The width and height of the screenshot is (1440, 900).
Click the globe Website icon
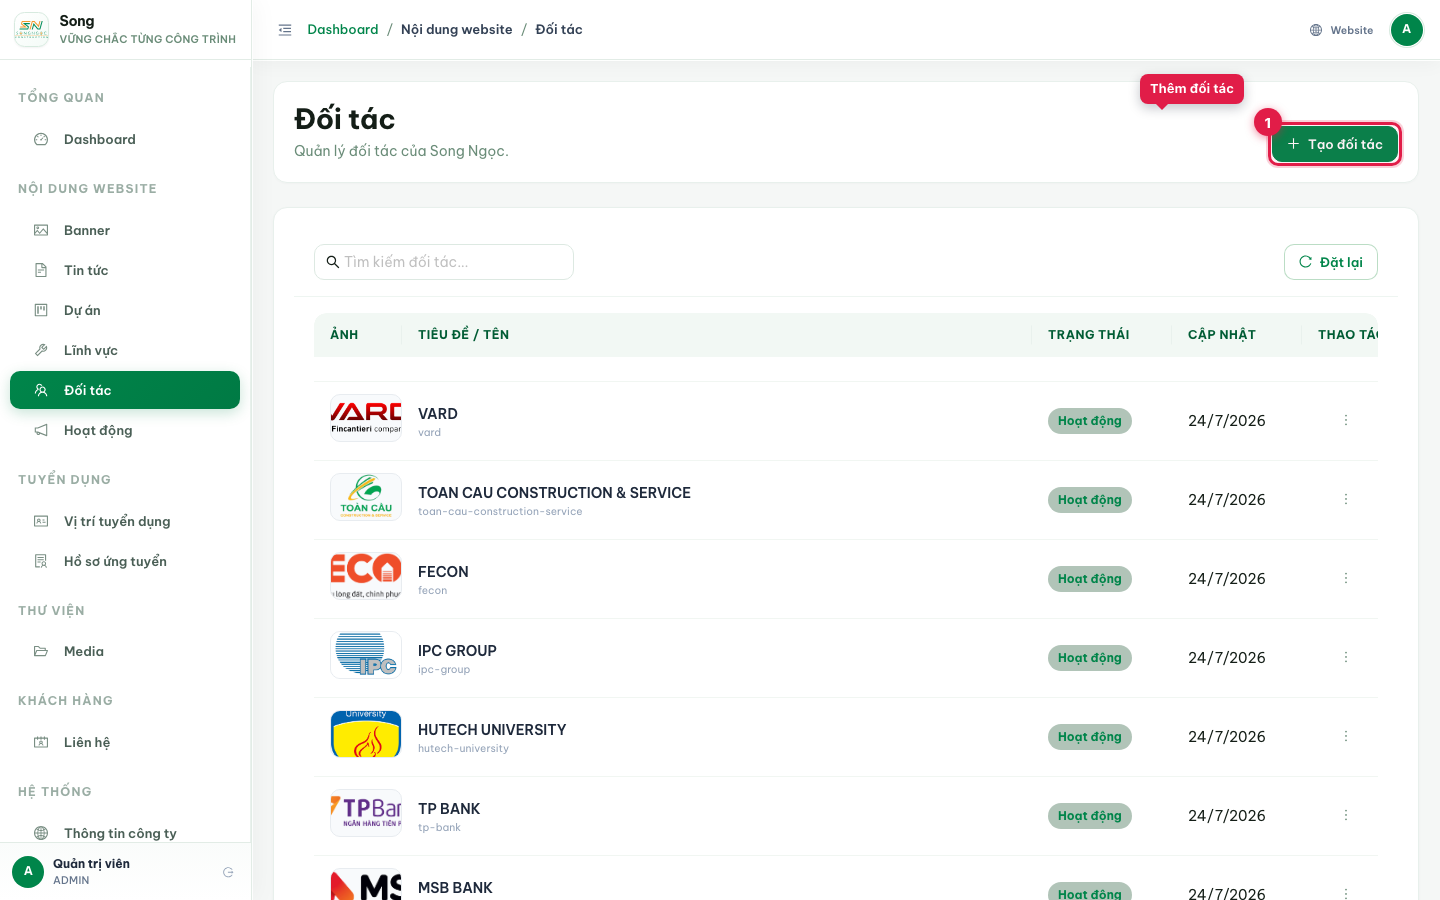tap(1316, 30)
